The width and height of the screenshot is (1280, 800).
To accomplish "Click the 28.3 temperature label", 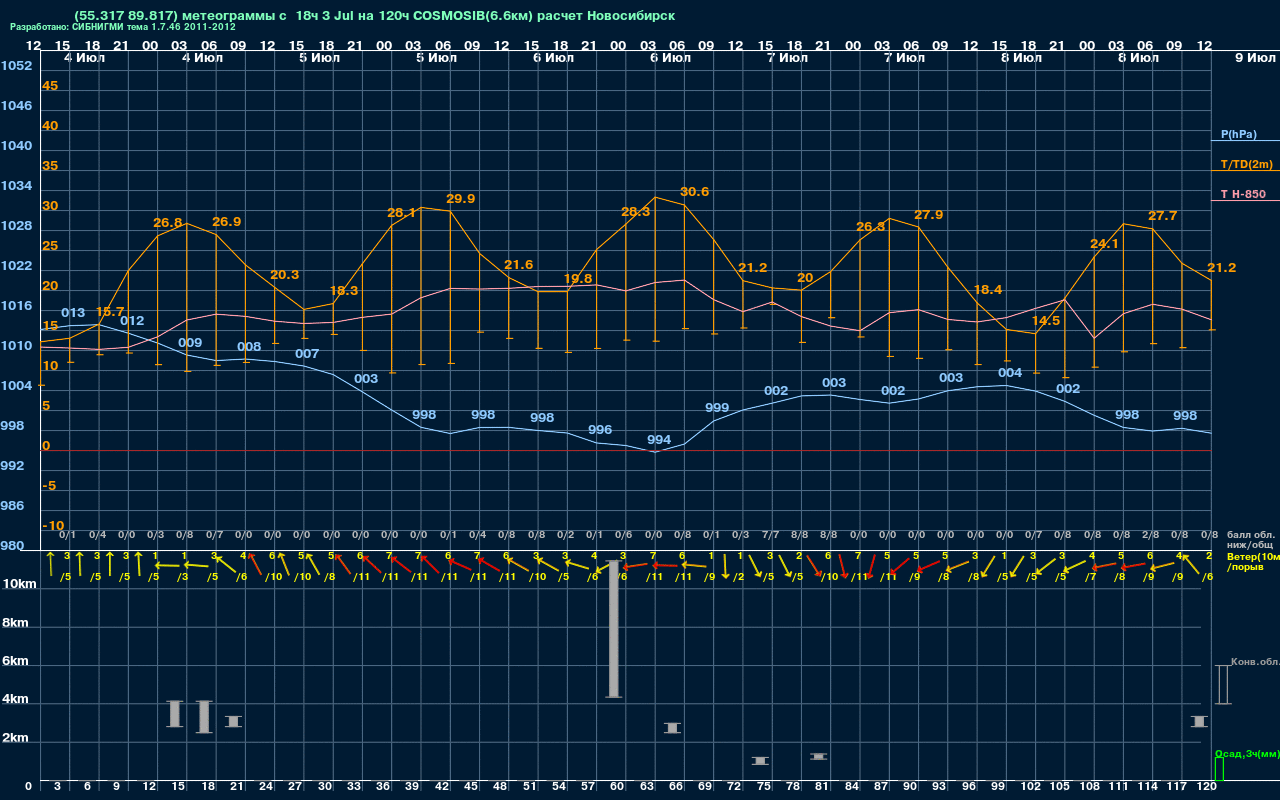I will [x=635, y=211].
